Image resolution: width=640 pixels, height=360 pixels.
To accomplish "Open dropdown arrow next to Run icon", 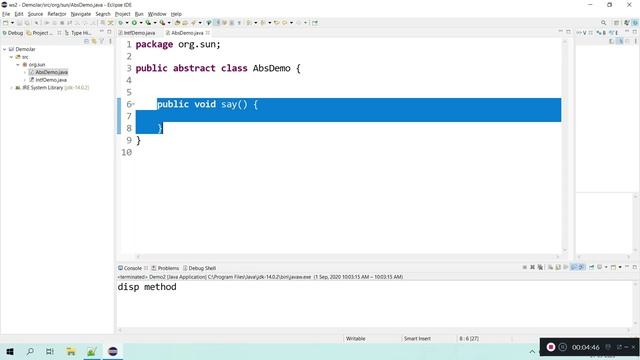I will coord(141,23).
